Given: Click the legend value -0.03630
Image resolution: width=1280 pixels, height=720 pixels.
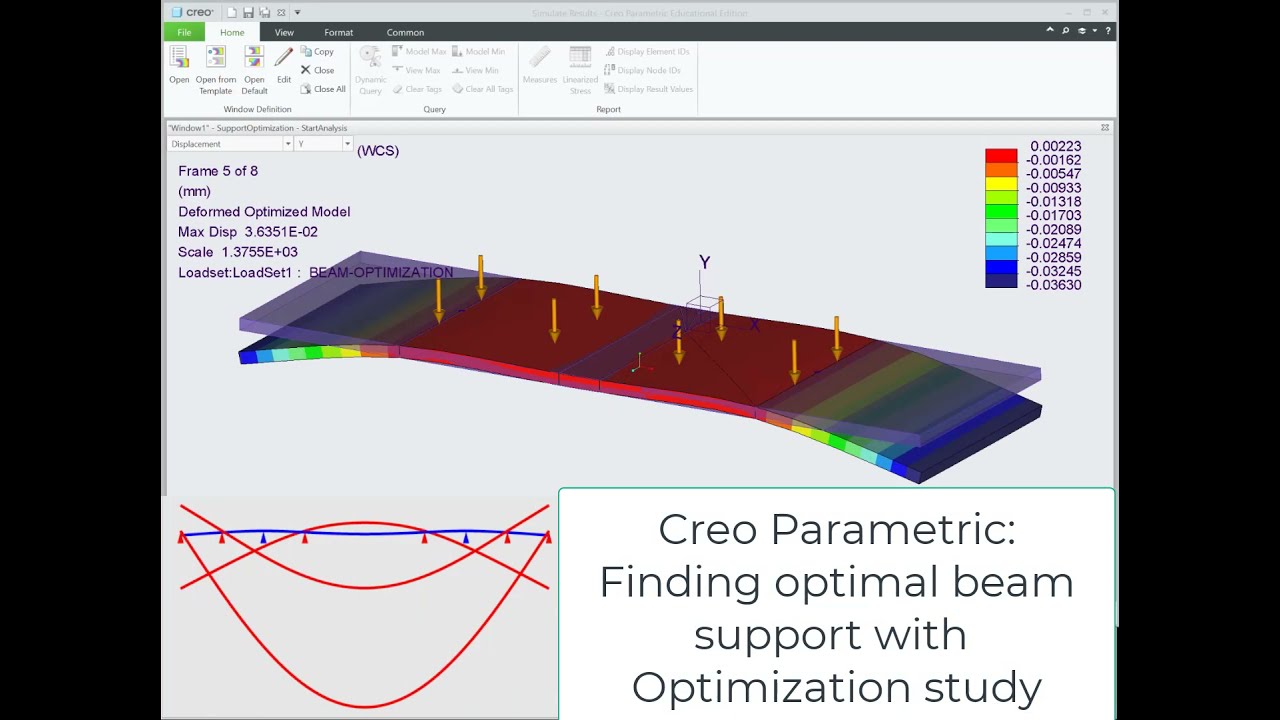Looking at the screenshot, I should (1054, 285).
